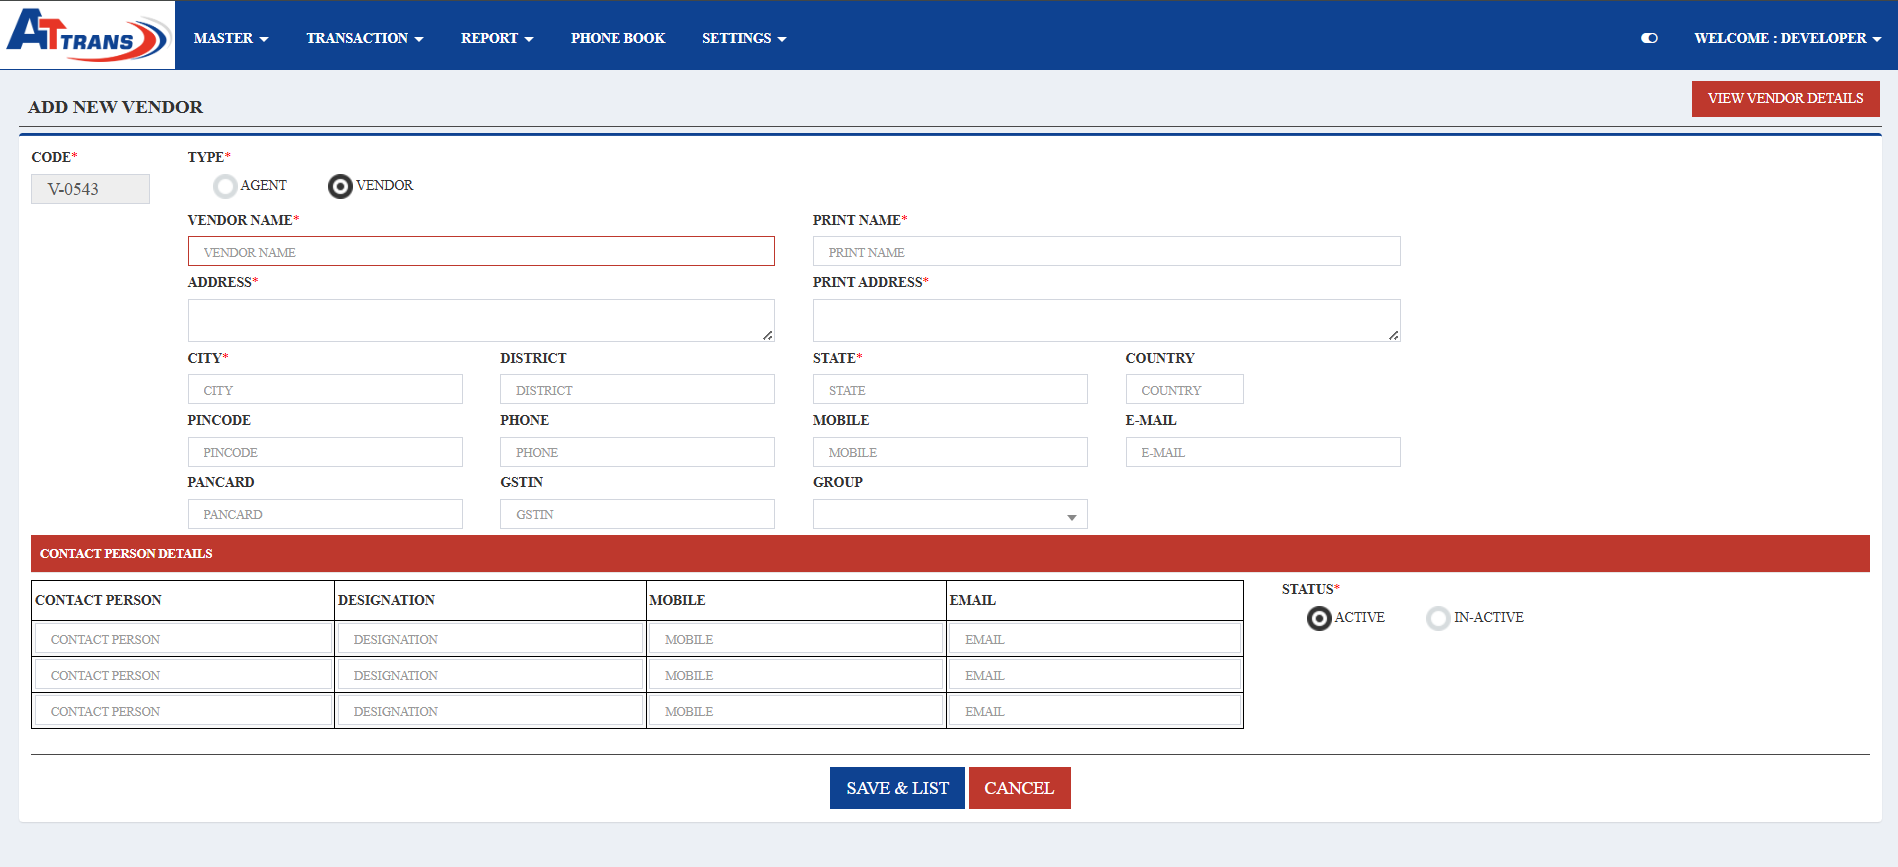Click Save & List button
Screen dimensions: 1898x867
[897, 788]
